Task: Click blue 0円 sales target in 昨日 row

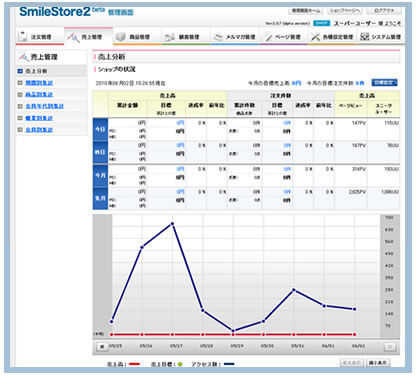Action: coord(180,145)
